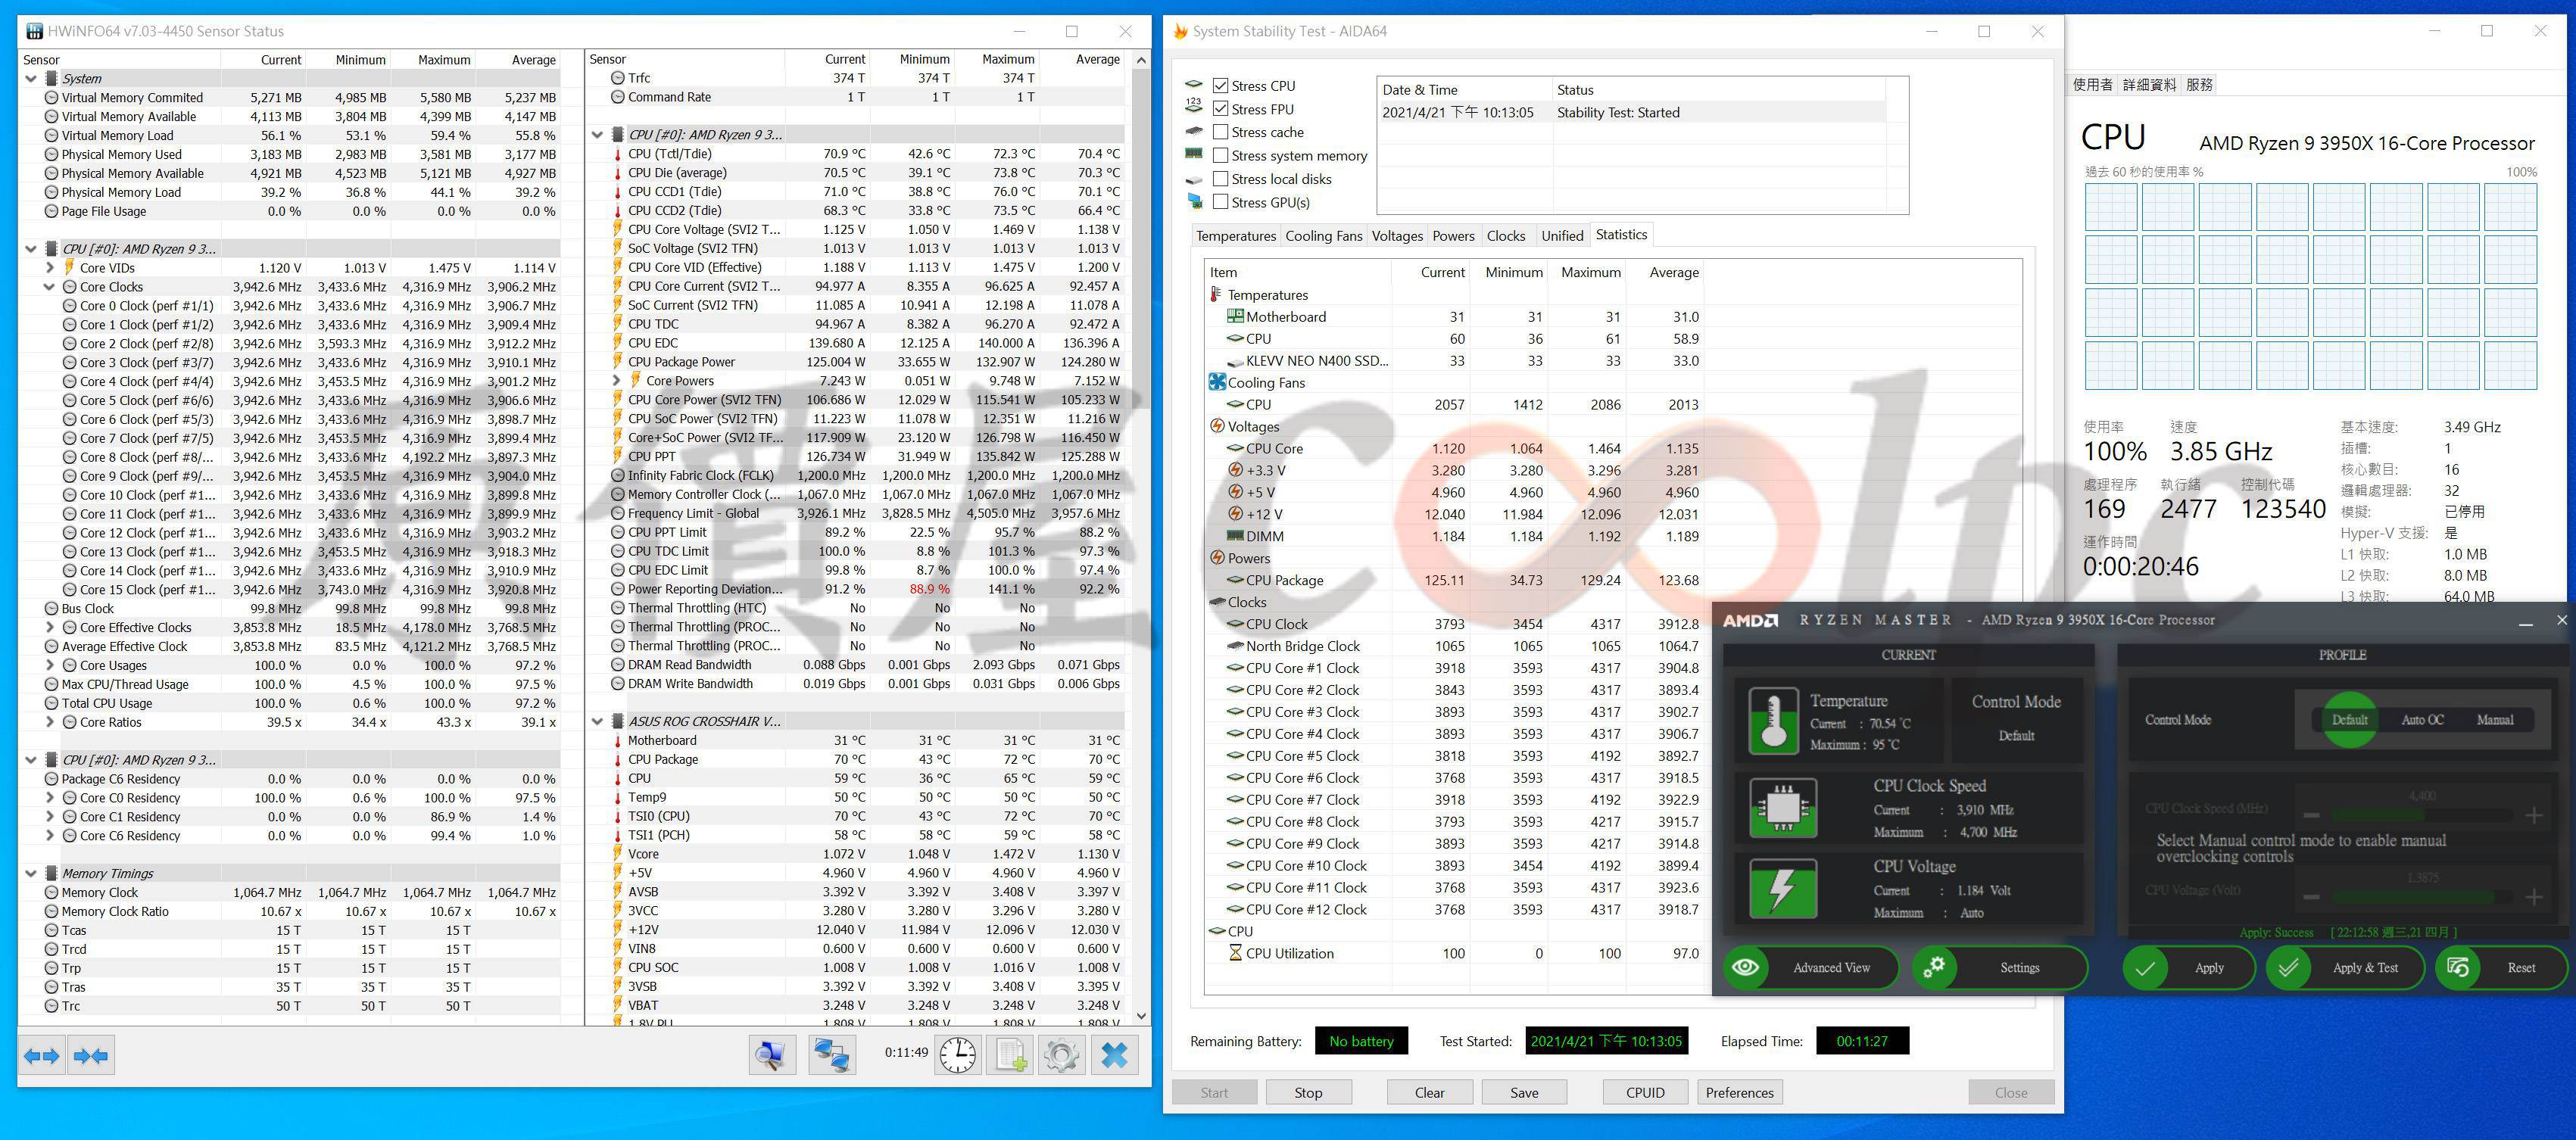Screen dimensions: 2576x1140
Task: Enable Stress GPU(s) checkbox
Action: click(x=1220, y=202)
